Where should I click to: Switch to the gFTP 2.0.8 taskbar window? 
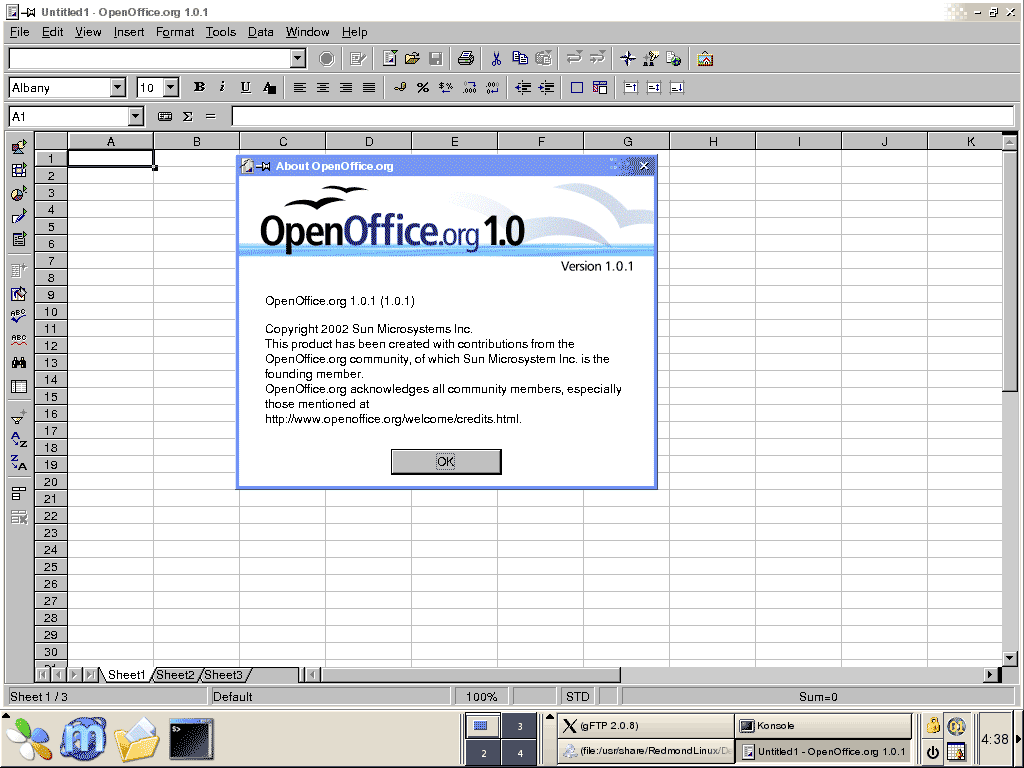(x=645, y=726)
